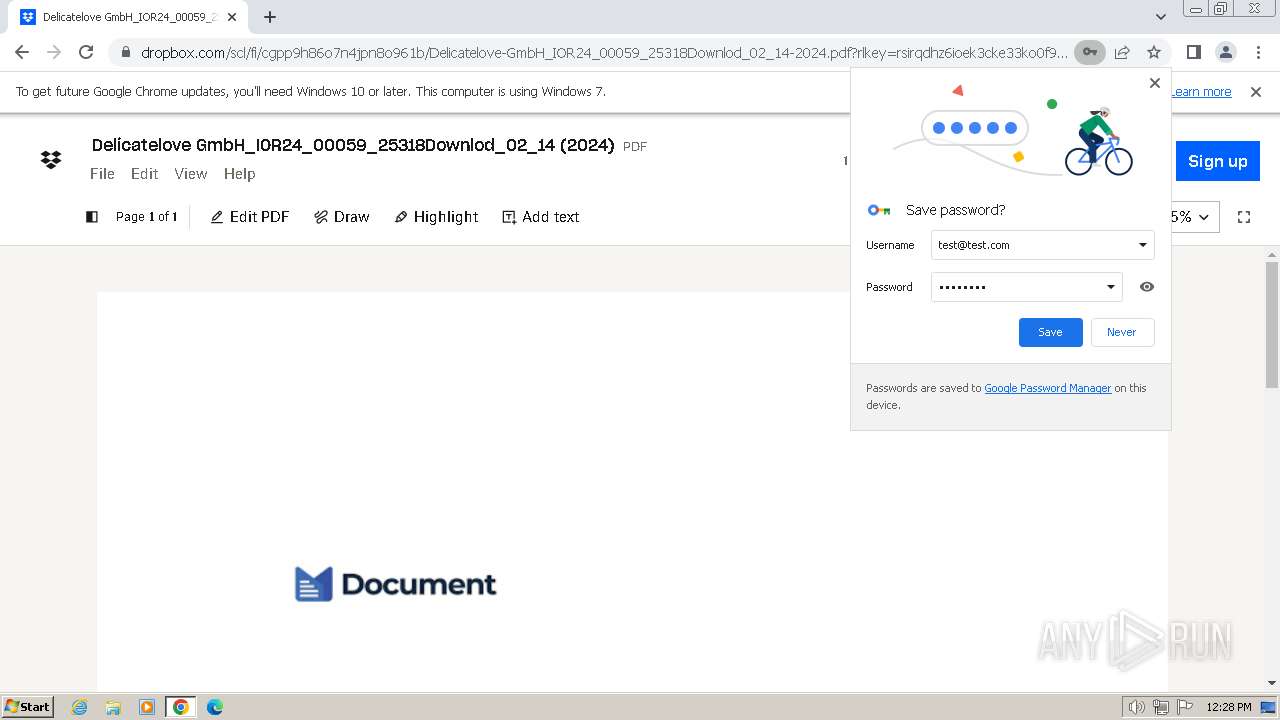Open Chrome side panel icon
This screenshot has height=720, width=1280.
click(x=1193, y=52)
